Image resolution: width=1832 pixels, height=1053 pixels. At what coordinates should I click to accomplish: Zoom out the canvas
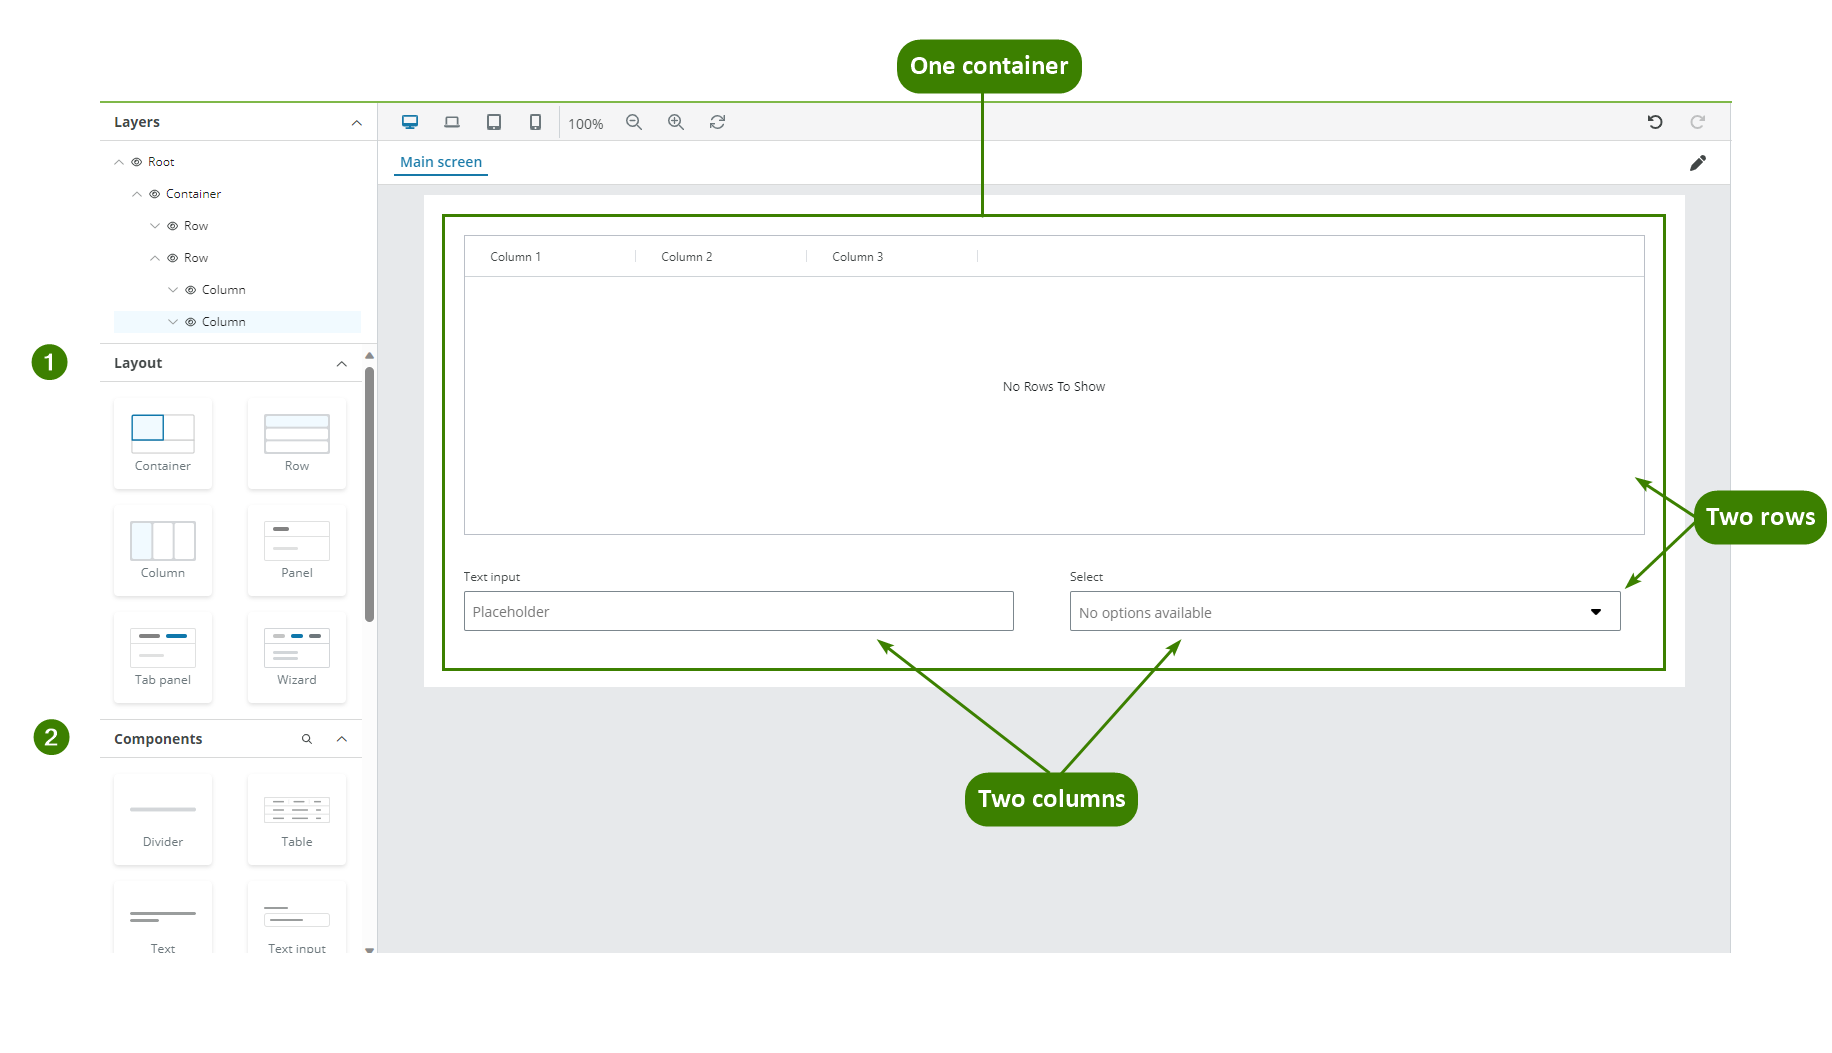(634, 121)
